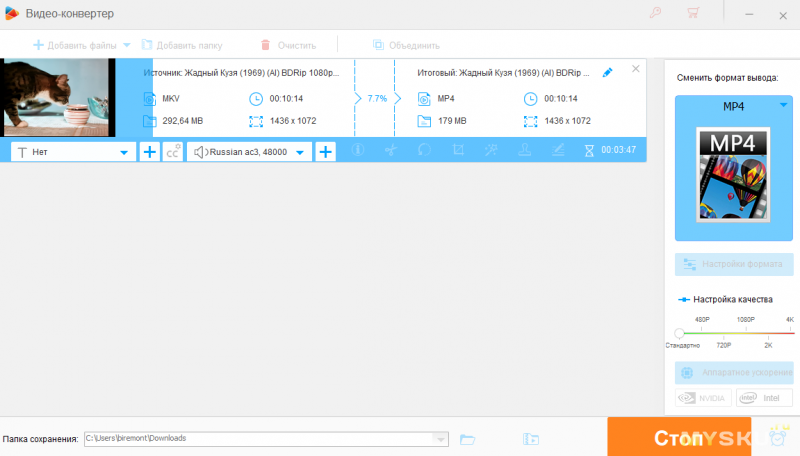The height and width of the screenshot is (456, 800).
Task: Click the cat video thumbnail
Action: point(58,97)
